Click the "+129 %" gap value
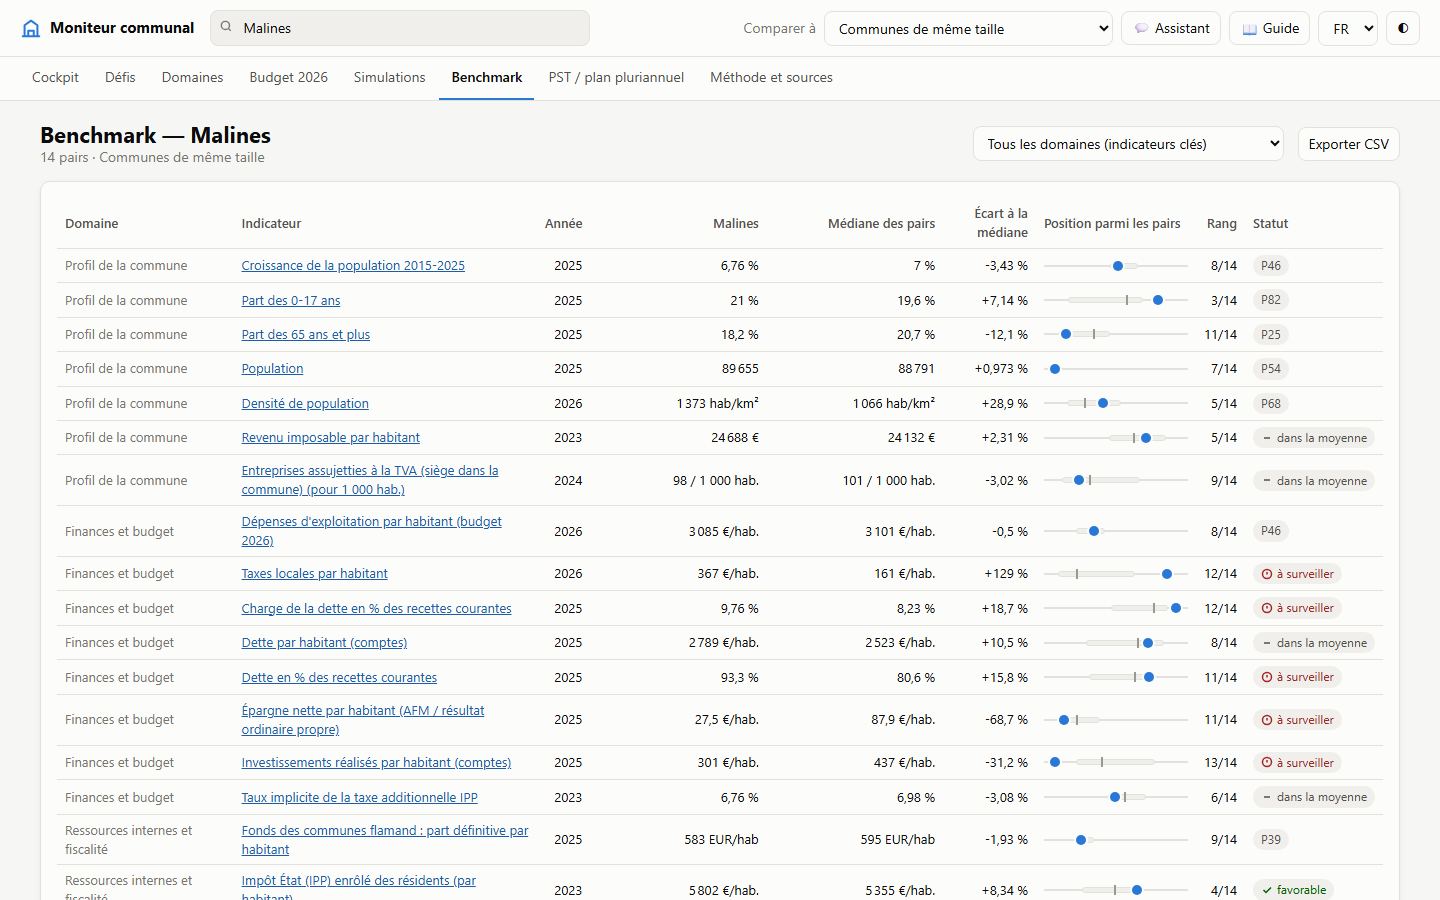The height and width of the screenshot is (900, 1440). [x=1005, y=574]
